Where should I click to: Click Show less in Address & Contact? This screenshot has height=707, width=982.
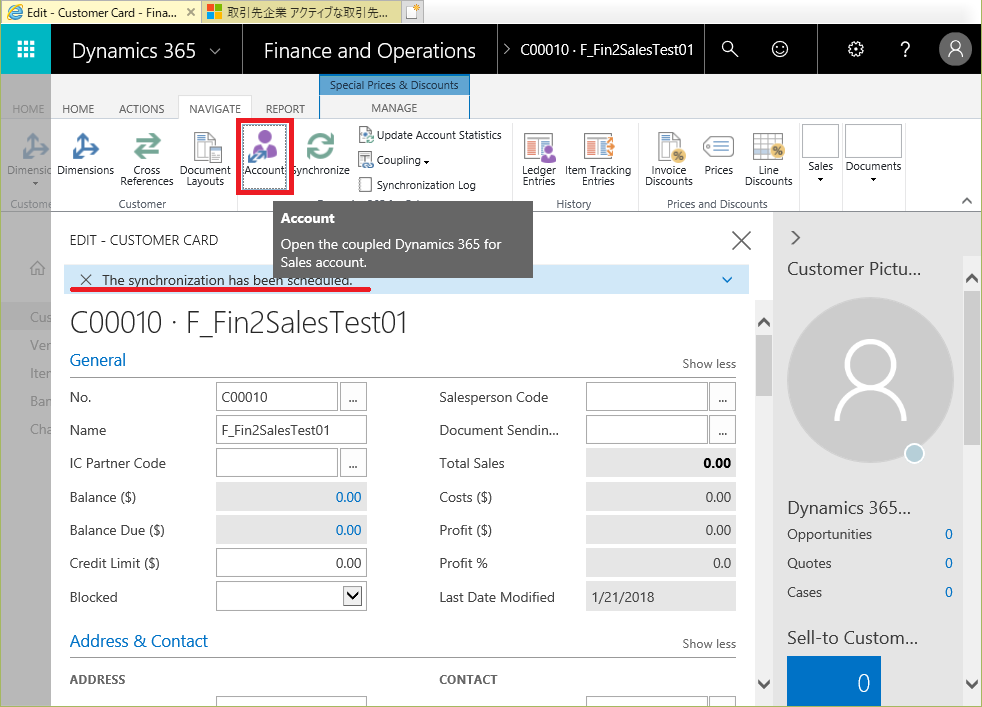point(709,644)
